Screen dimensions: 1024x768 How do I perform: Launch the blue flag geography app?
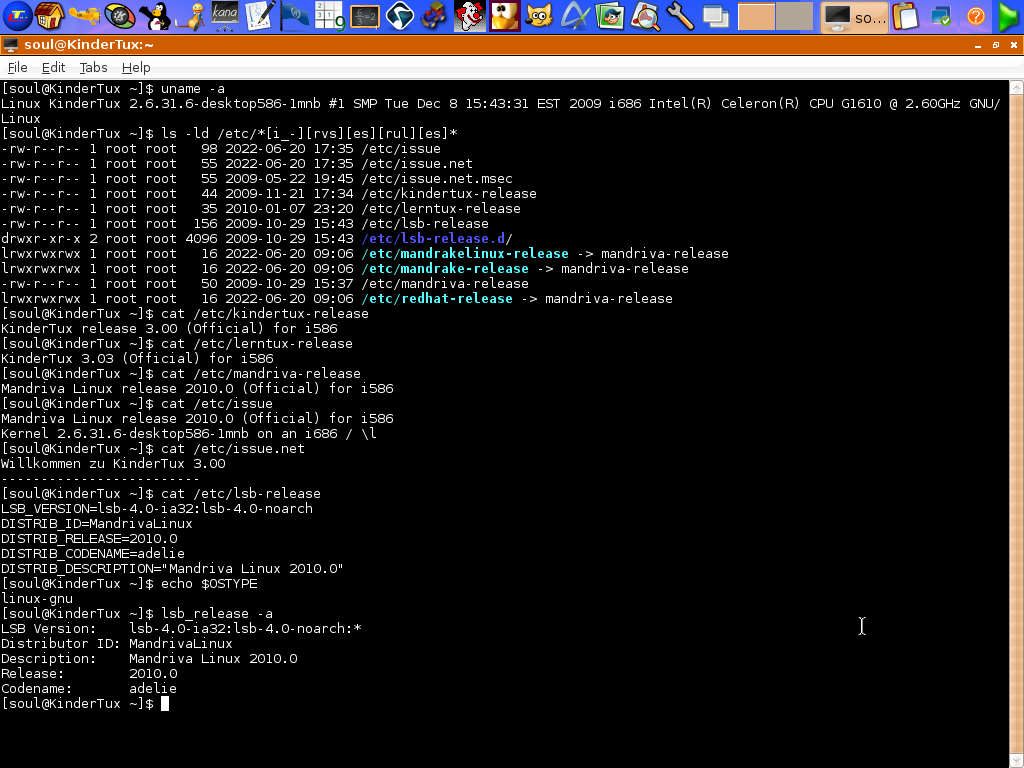pos(295,16)
